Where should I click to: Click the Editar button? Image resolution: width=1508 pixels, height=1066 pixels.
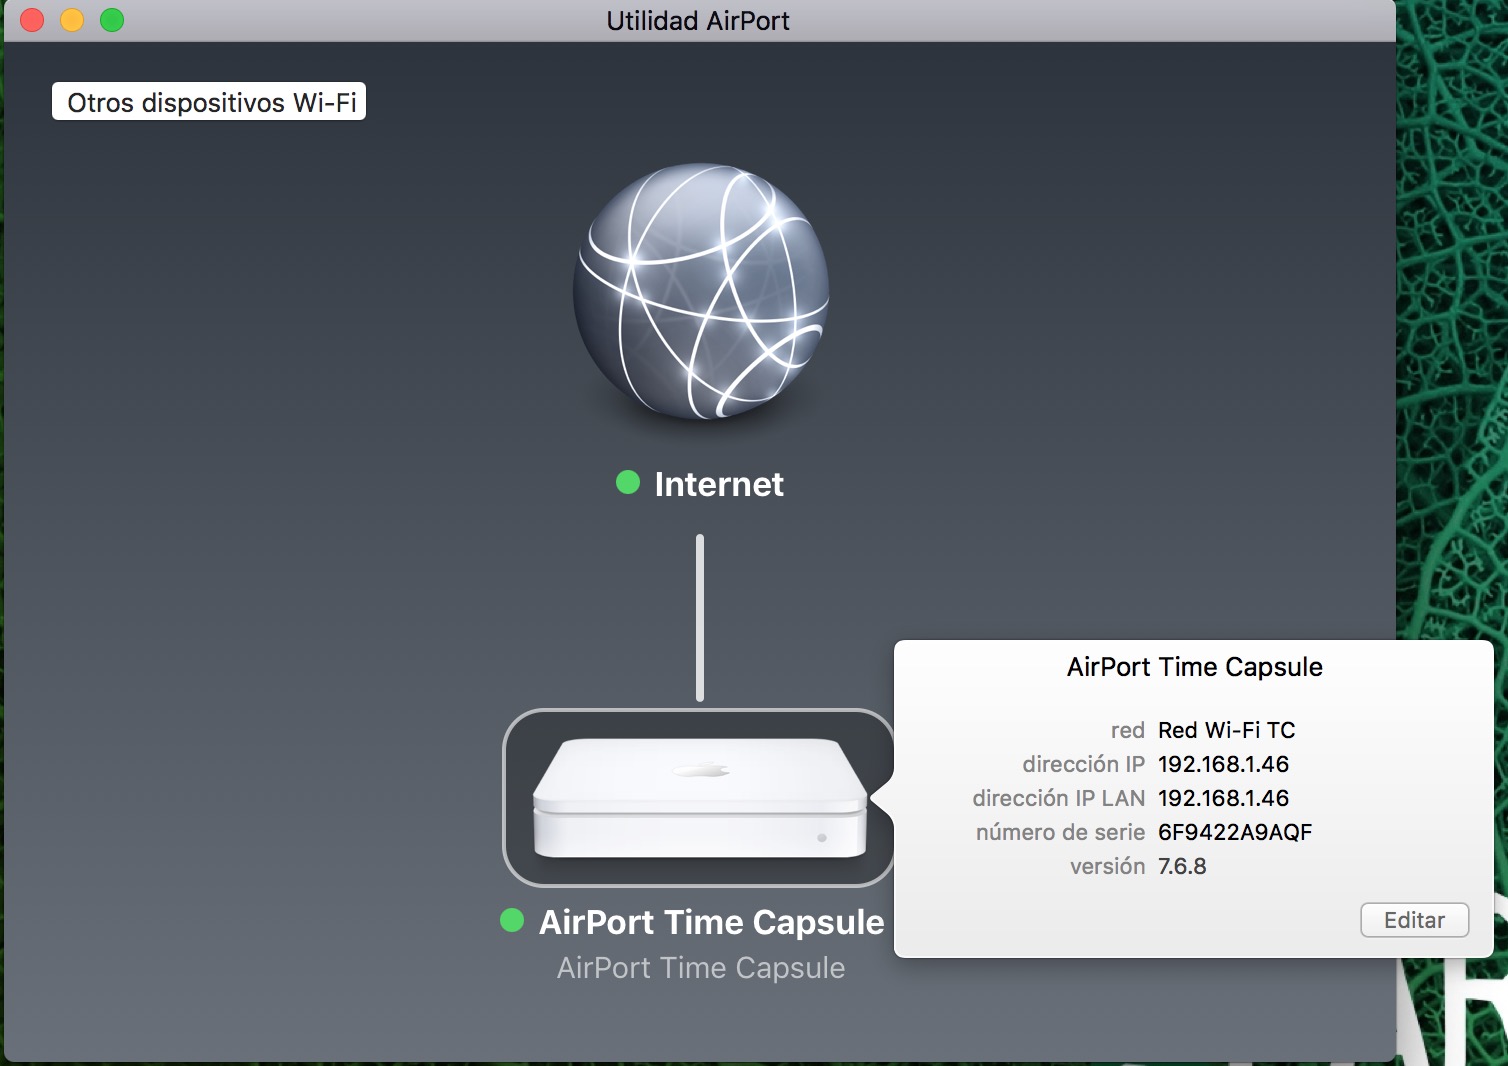[x=1414, y=920]
